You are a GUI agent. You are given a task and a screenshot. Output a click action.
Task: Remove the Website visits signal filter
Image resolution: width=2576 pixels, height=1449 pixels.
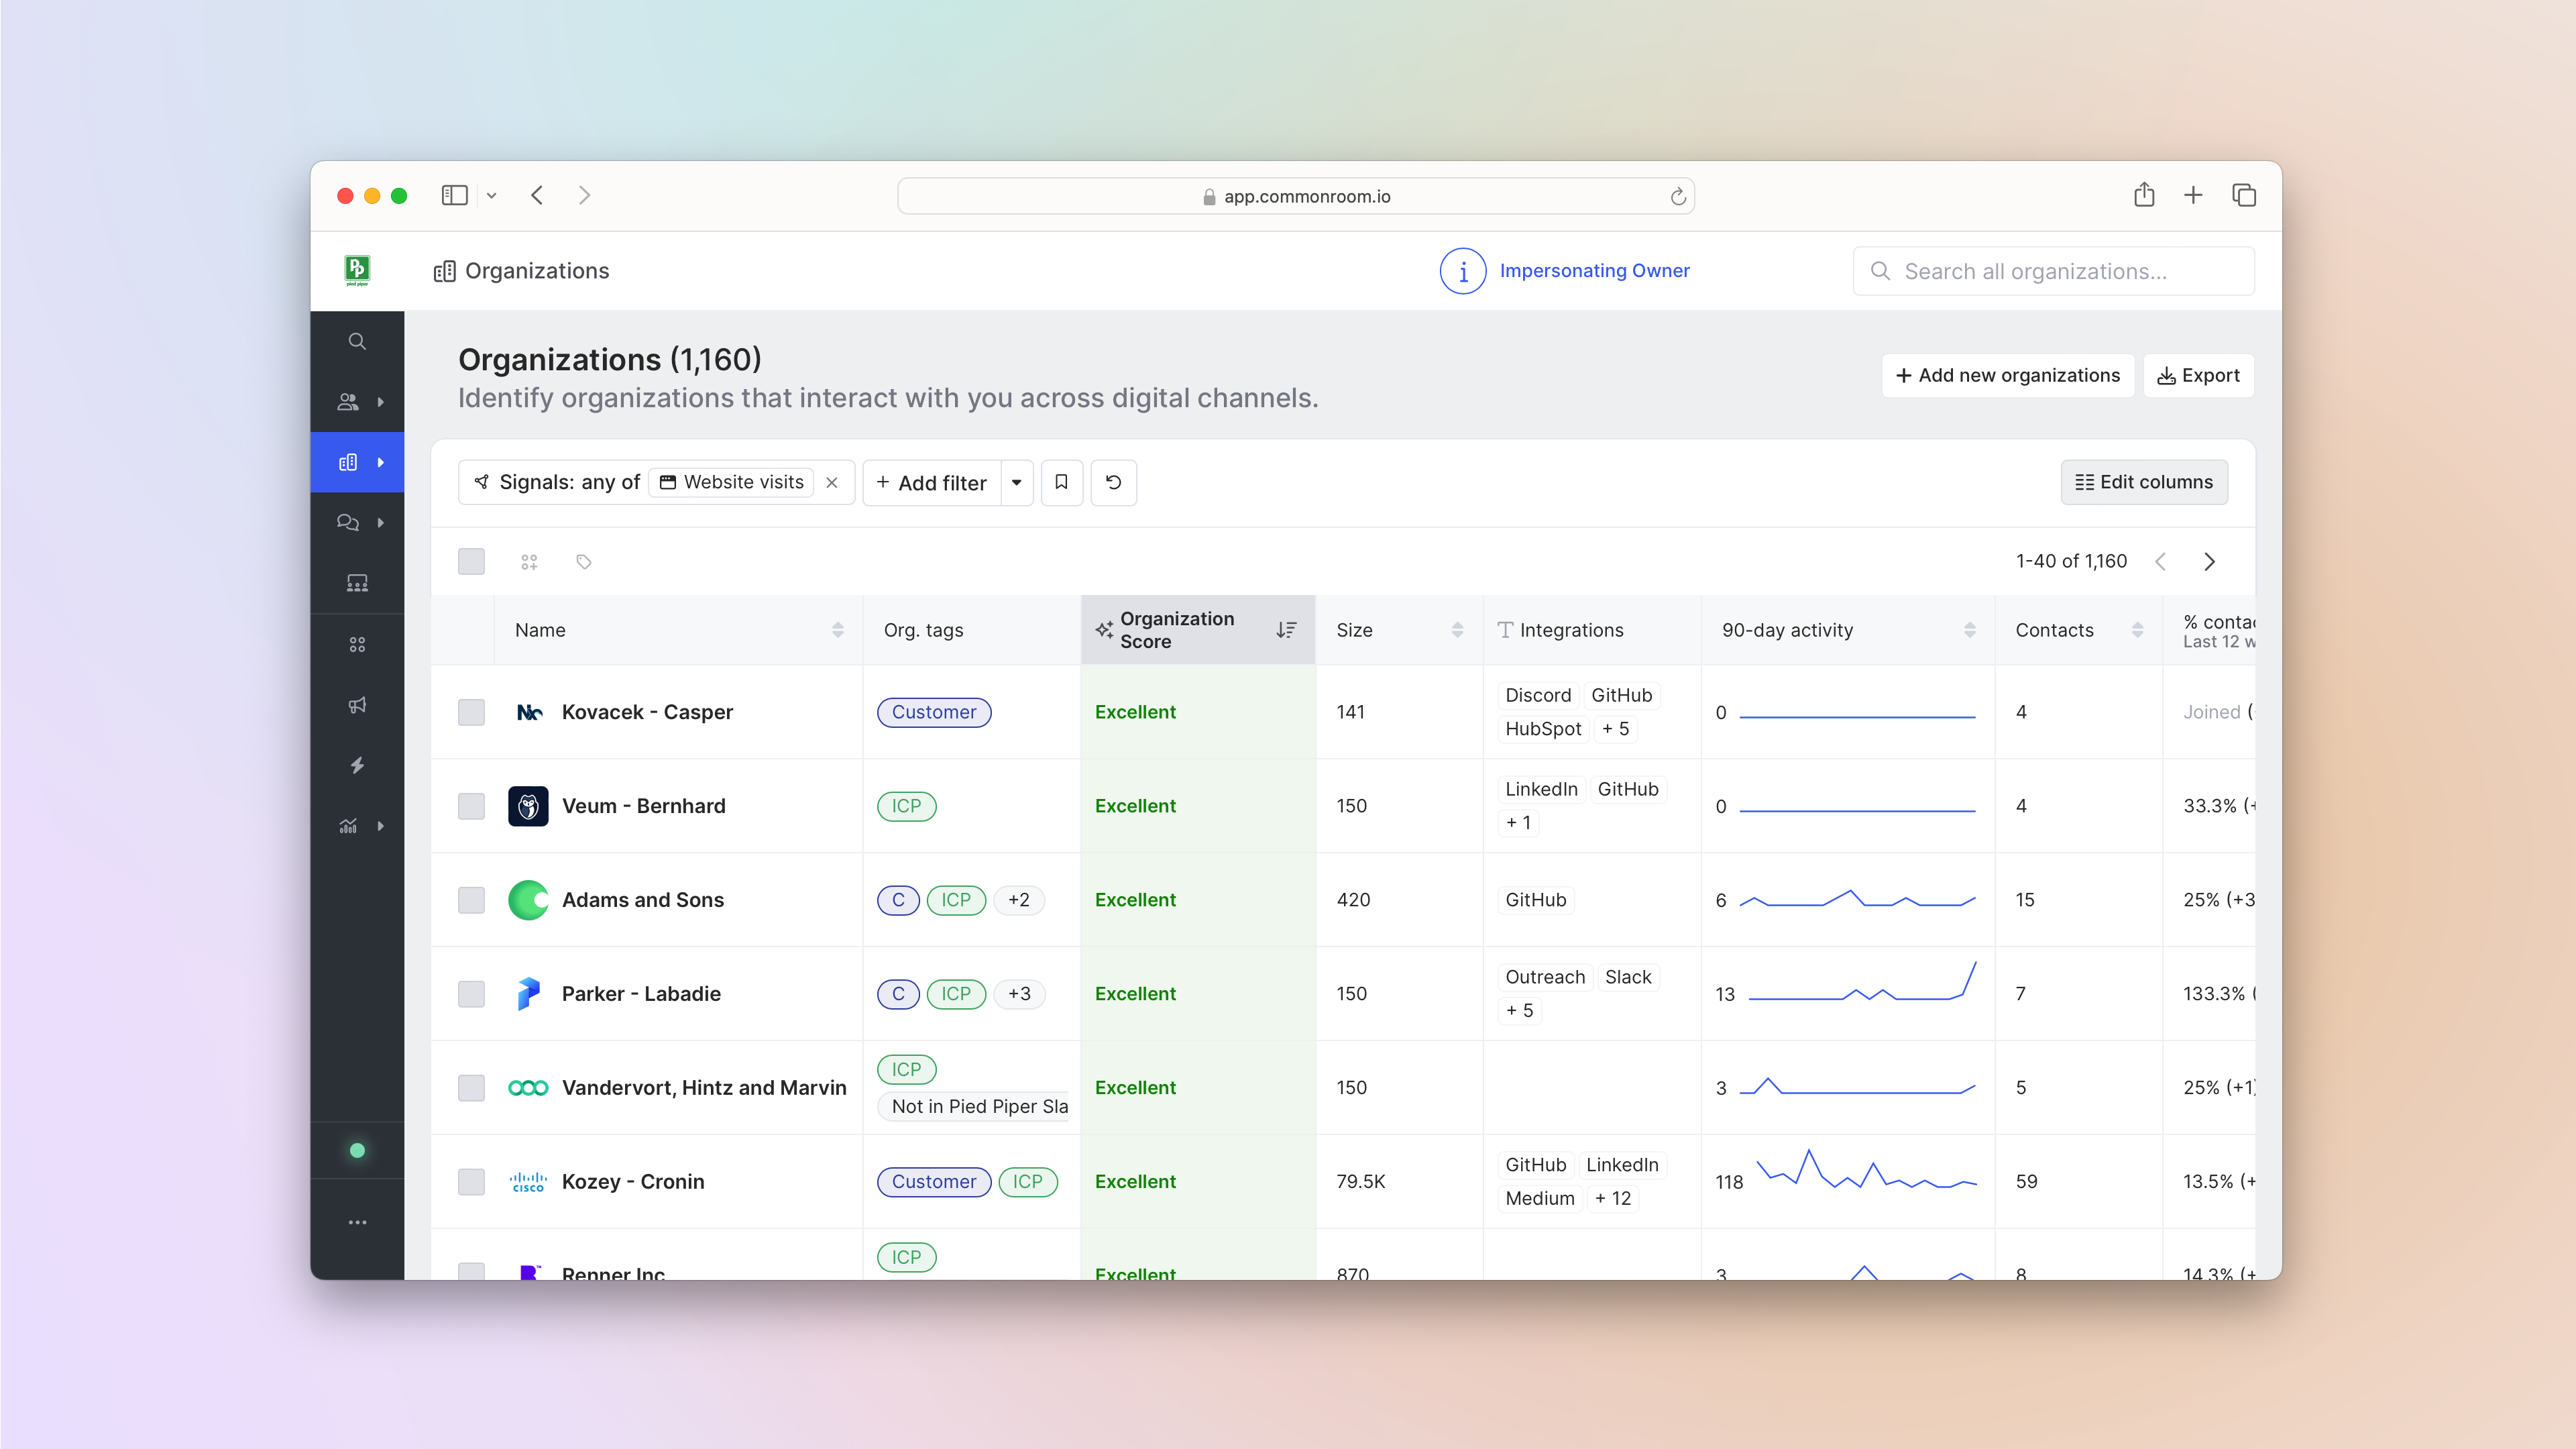click(x=832, y=482)
